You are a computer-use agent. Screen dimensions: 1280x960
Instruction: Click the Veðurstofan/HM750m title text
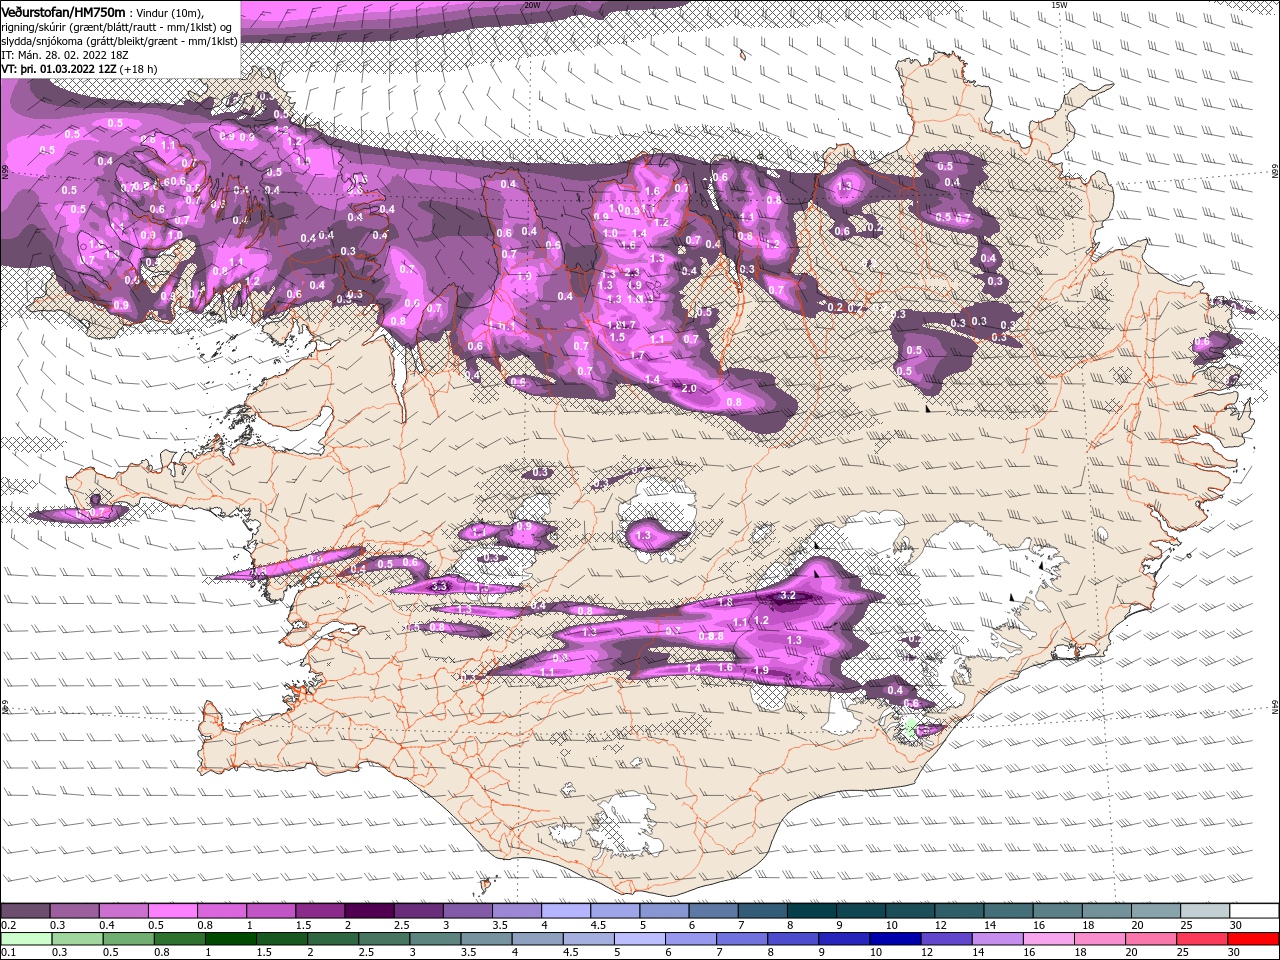coord(63,11)
